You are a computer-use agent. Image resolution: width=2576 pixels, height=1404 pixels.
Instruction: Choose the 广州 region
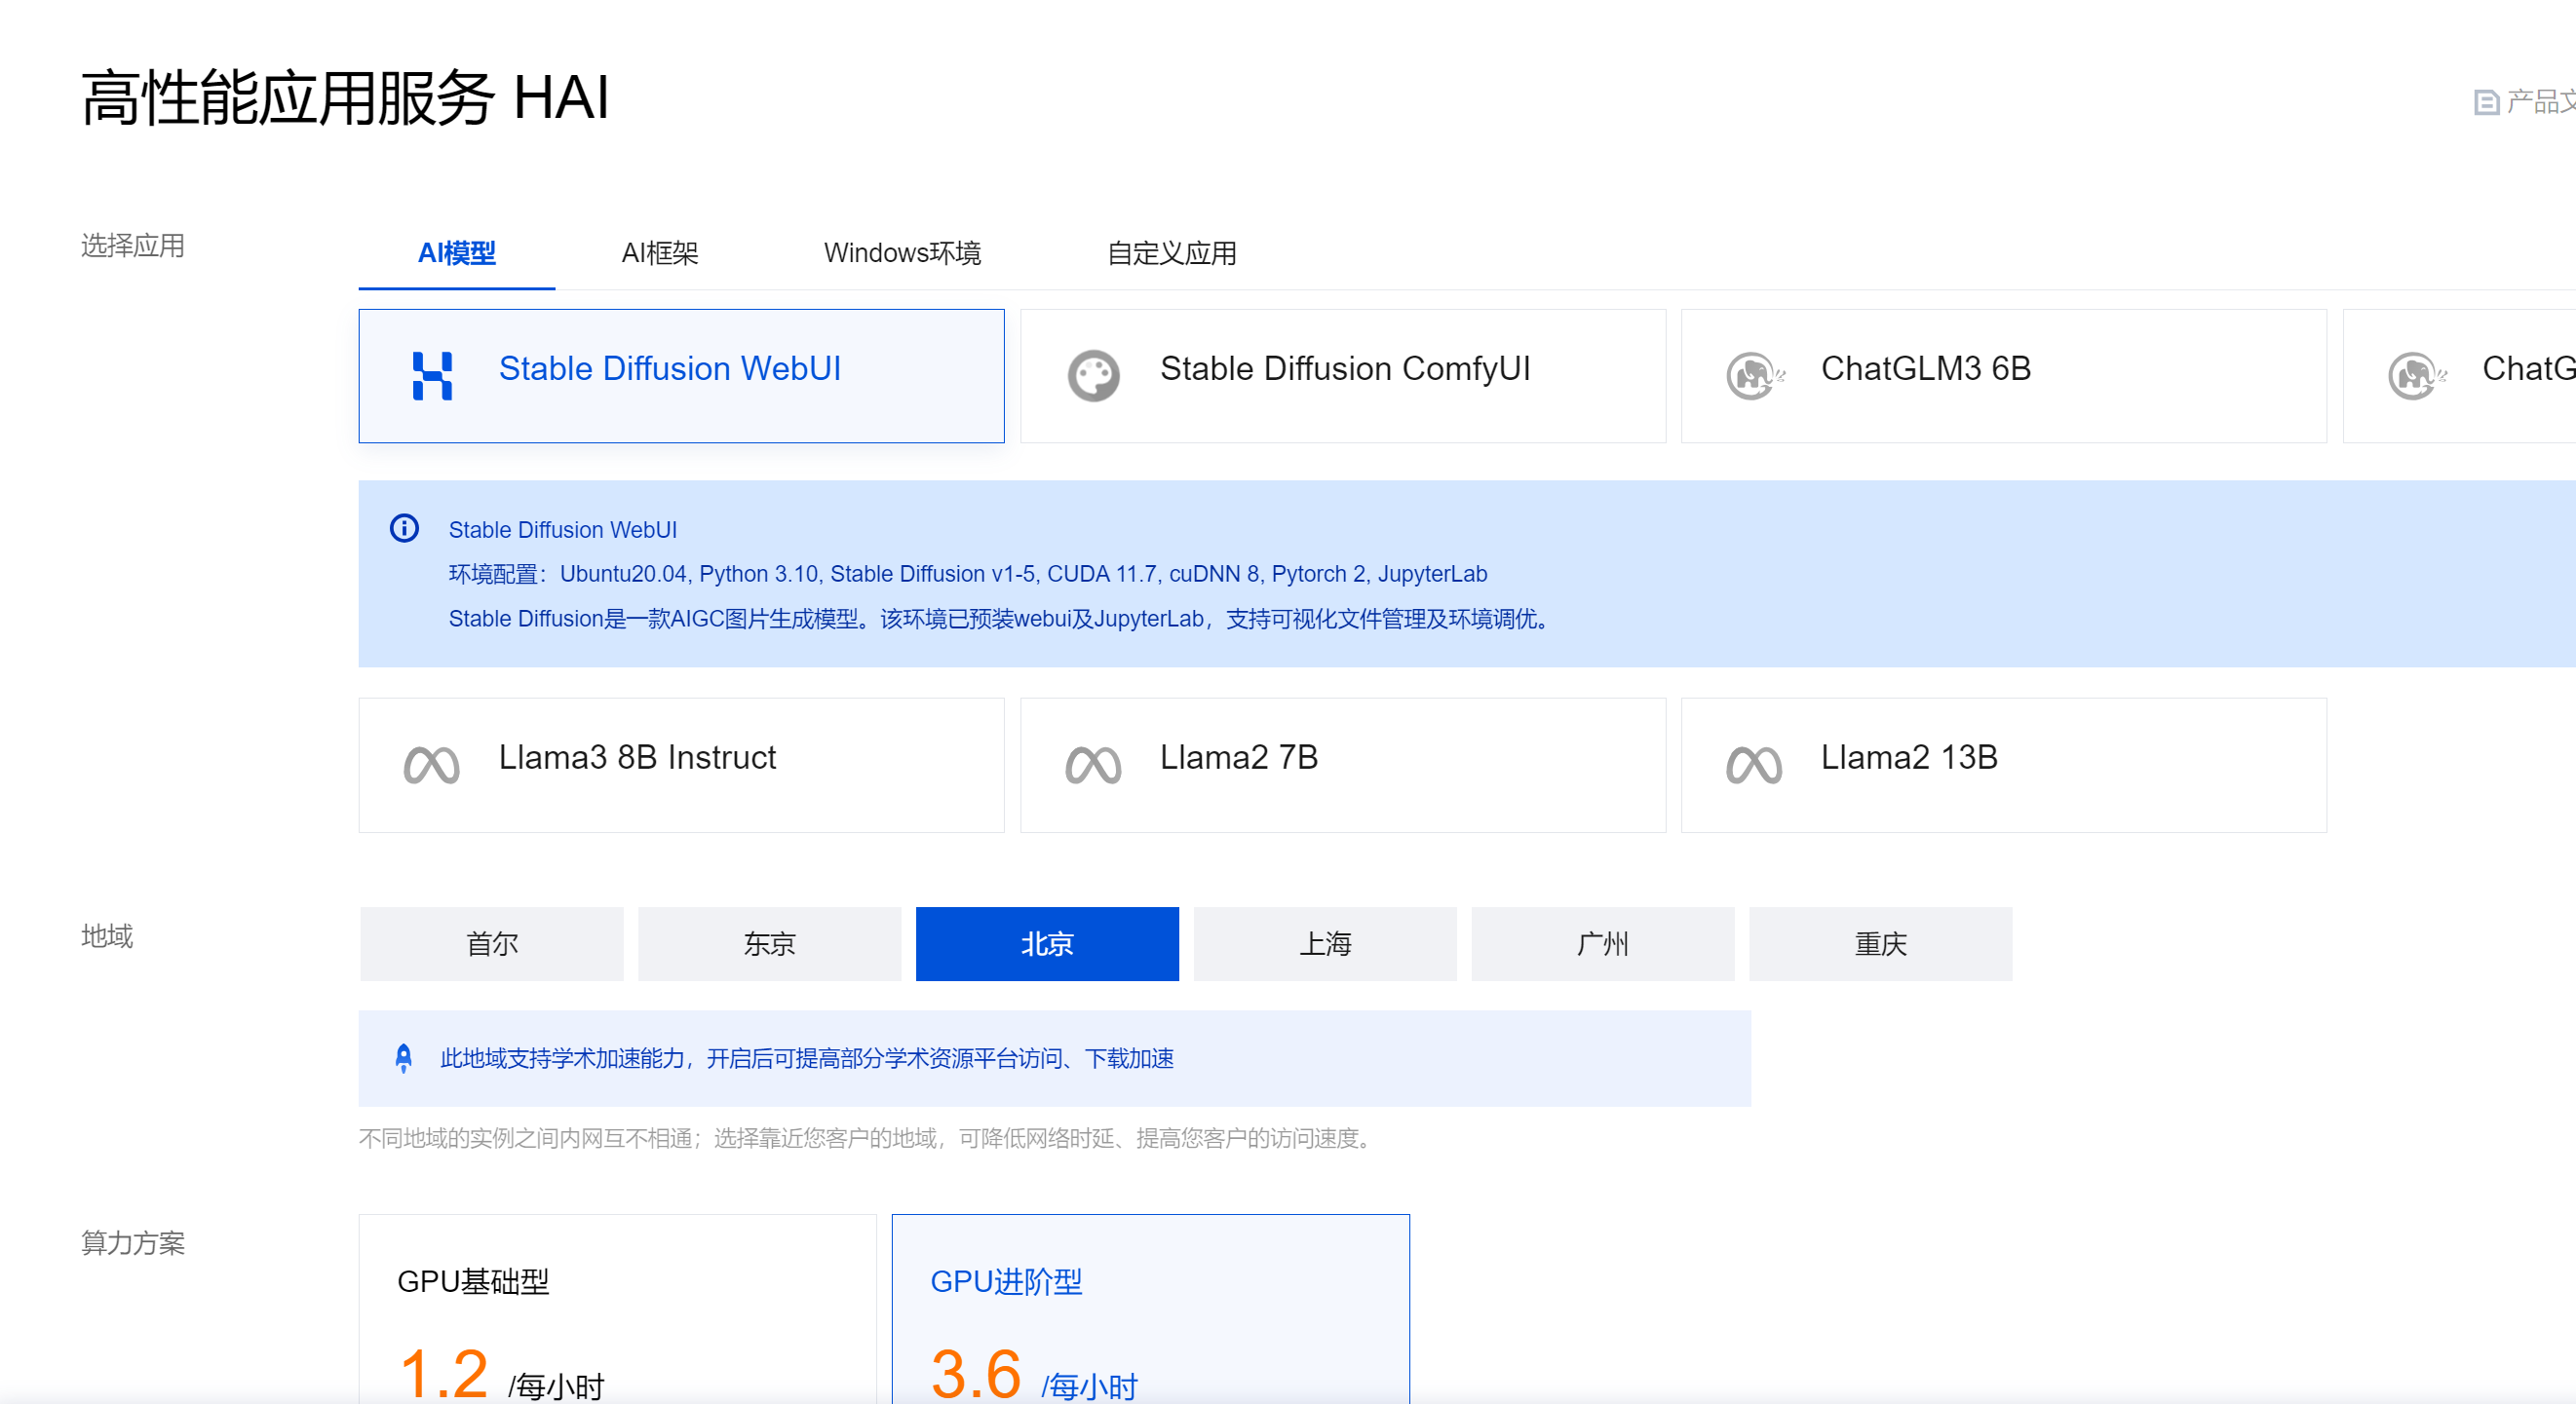[x=1602, y=943]
